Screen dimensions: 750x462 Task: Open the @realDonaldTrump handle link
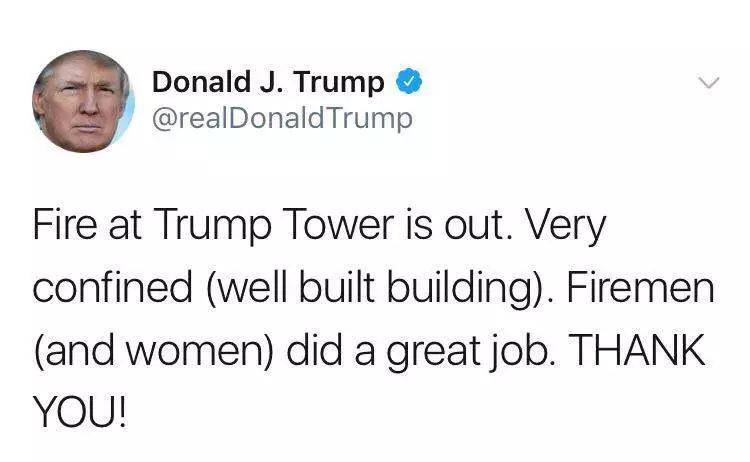point(282,119)
